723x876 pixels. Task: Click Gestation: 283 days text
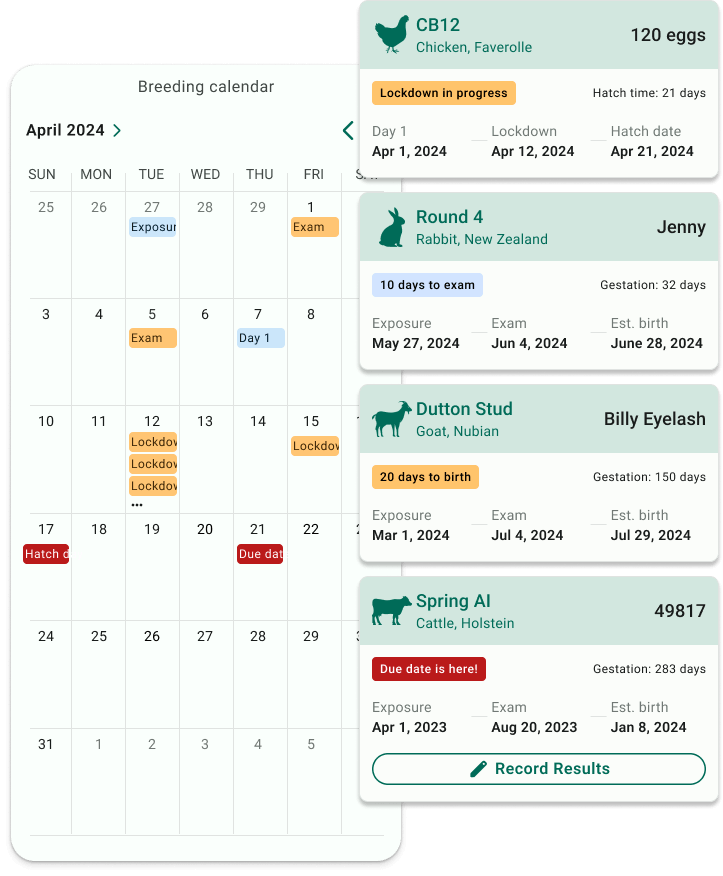pyautogui.click(x=649, y=669)
